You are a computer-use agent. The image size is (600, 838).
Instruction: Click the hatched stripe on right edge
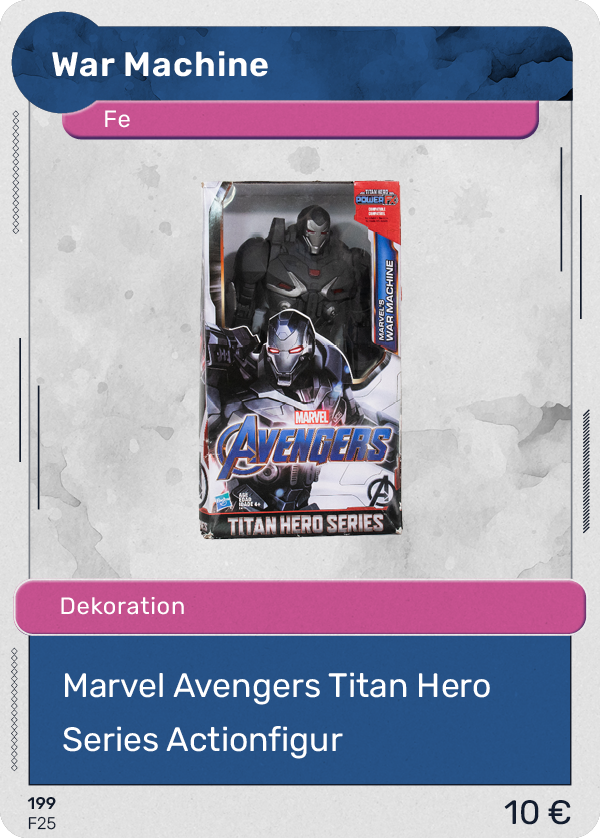586,471
